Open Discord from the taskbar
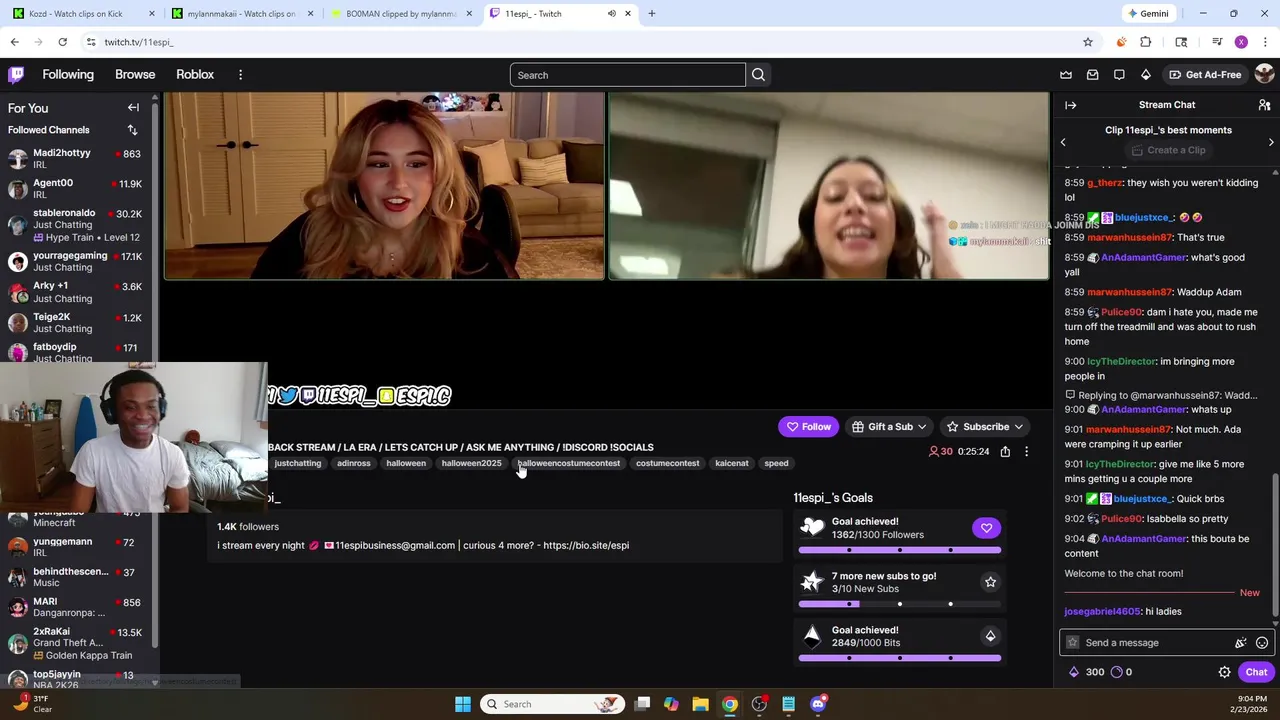This screenshot has width=1280, height=720. coord(818,704)
